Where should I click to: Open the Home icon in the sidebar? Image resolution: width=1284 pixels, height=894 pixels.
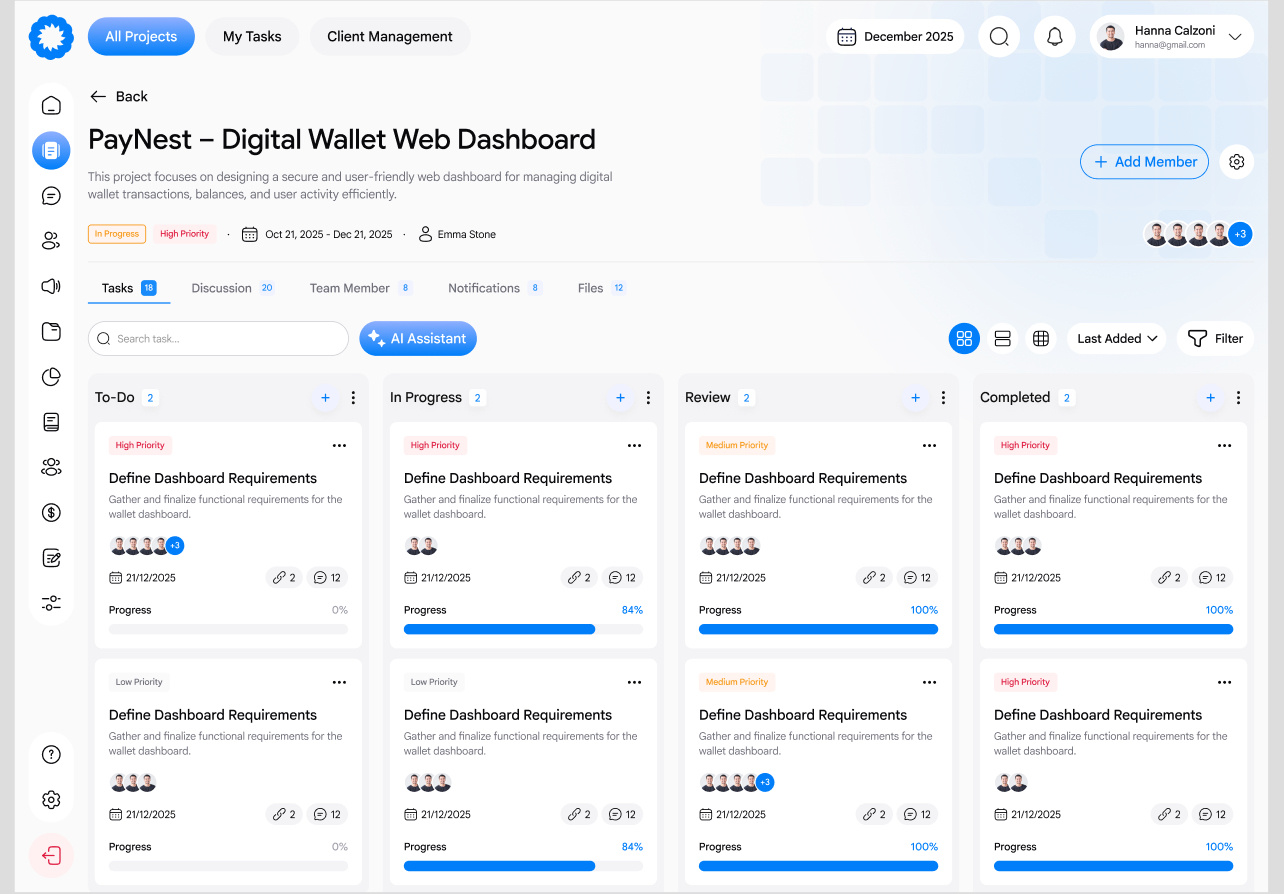pyautogui.click(x=51, y=104)
